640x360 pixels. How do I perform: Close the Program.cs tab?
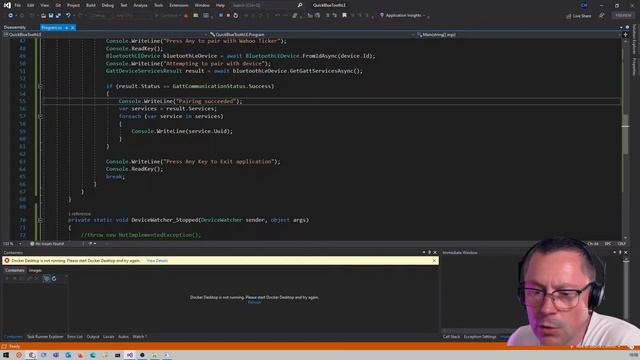click(73, 27)
